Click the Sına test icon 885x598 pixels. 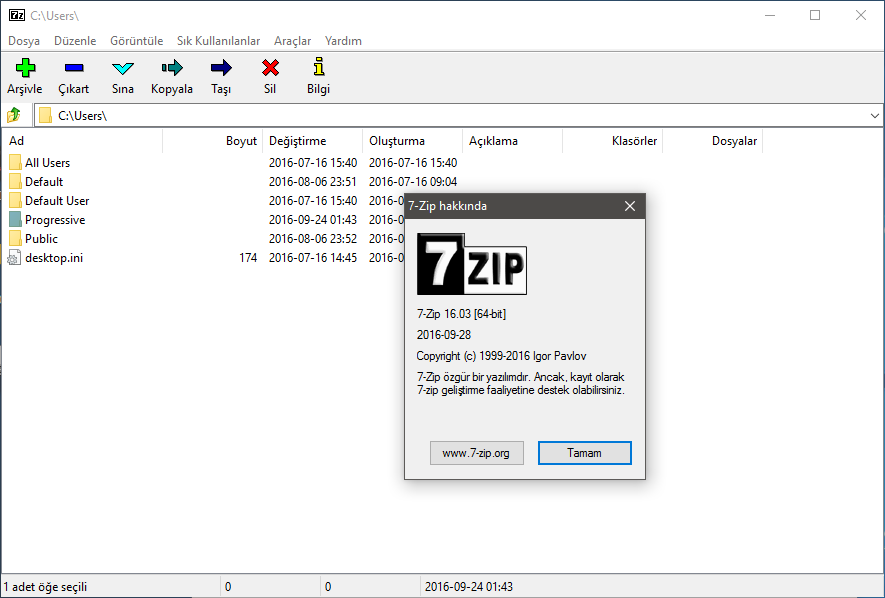tap(122, 68)
